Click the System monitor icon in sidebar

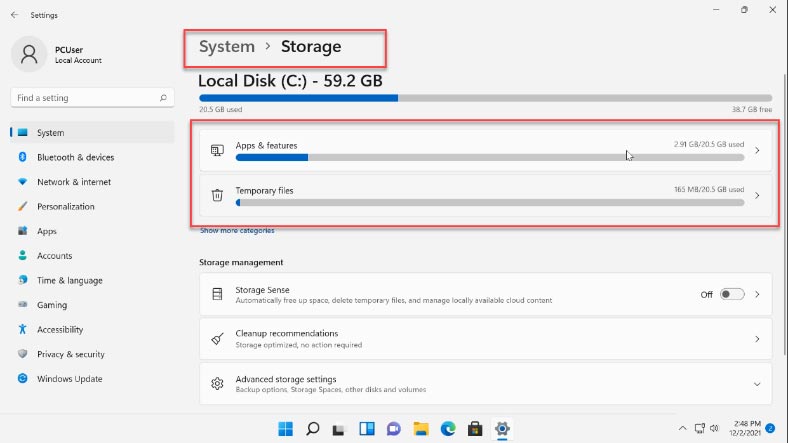[x=22, y=133]
